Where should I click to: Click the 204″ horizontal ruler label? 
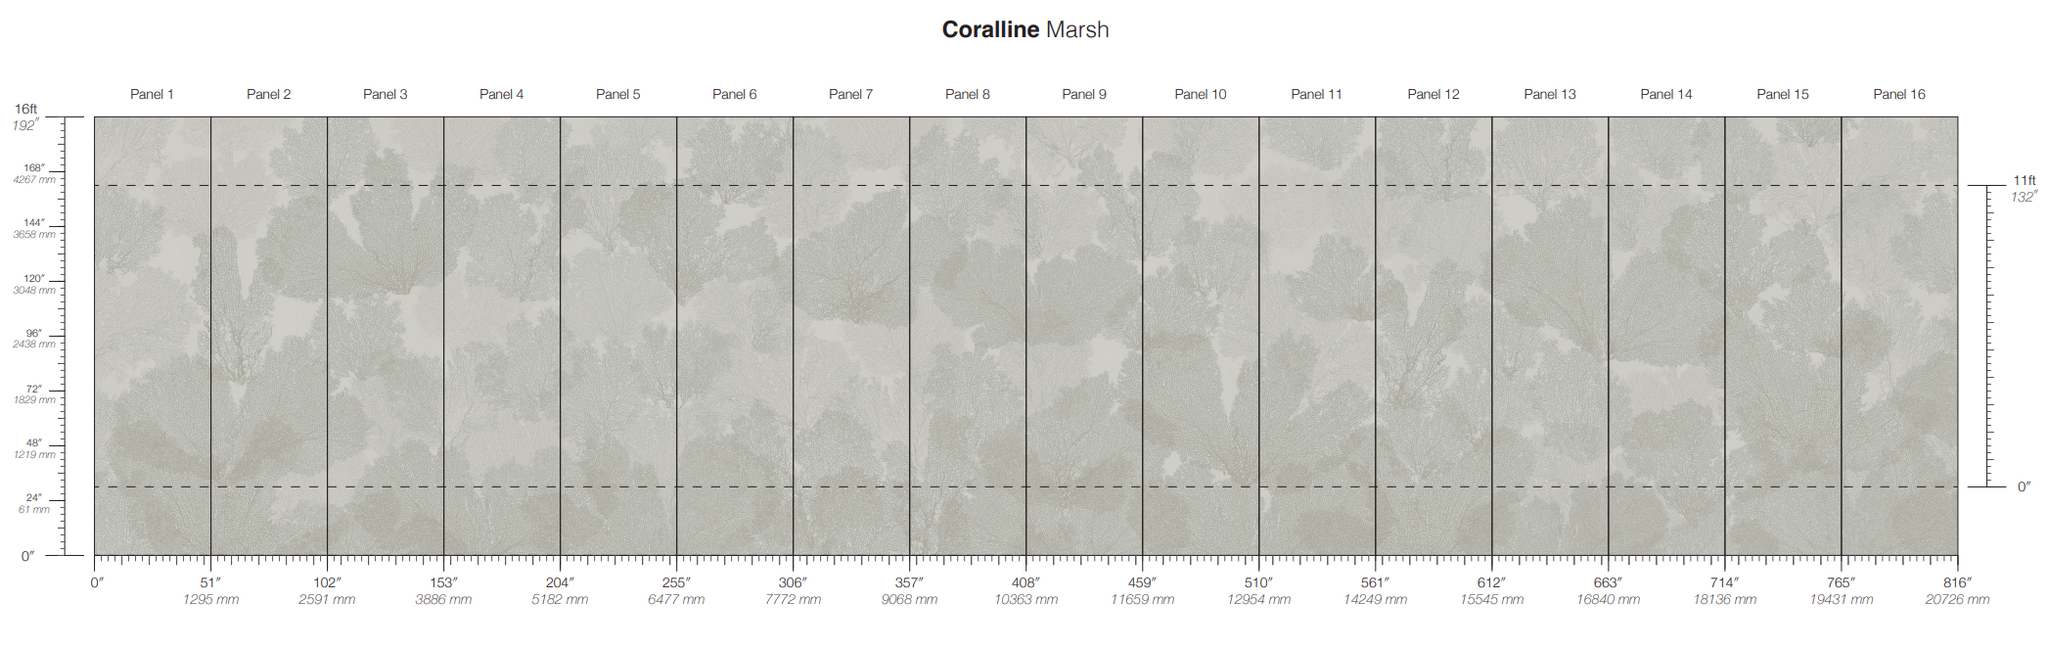[x=560, y=582]
